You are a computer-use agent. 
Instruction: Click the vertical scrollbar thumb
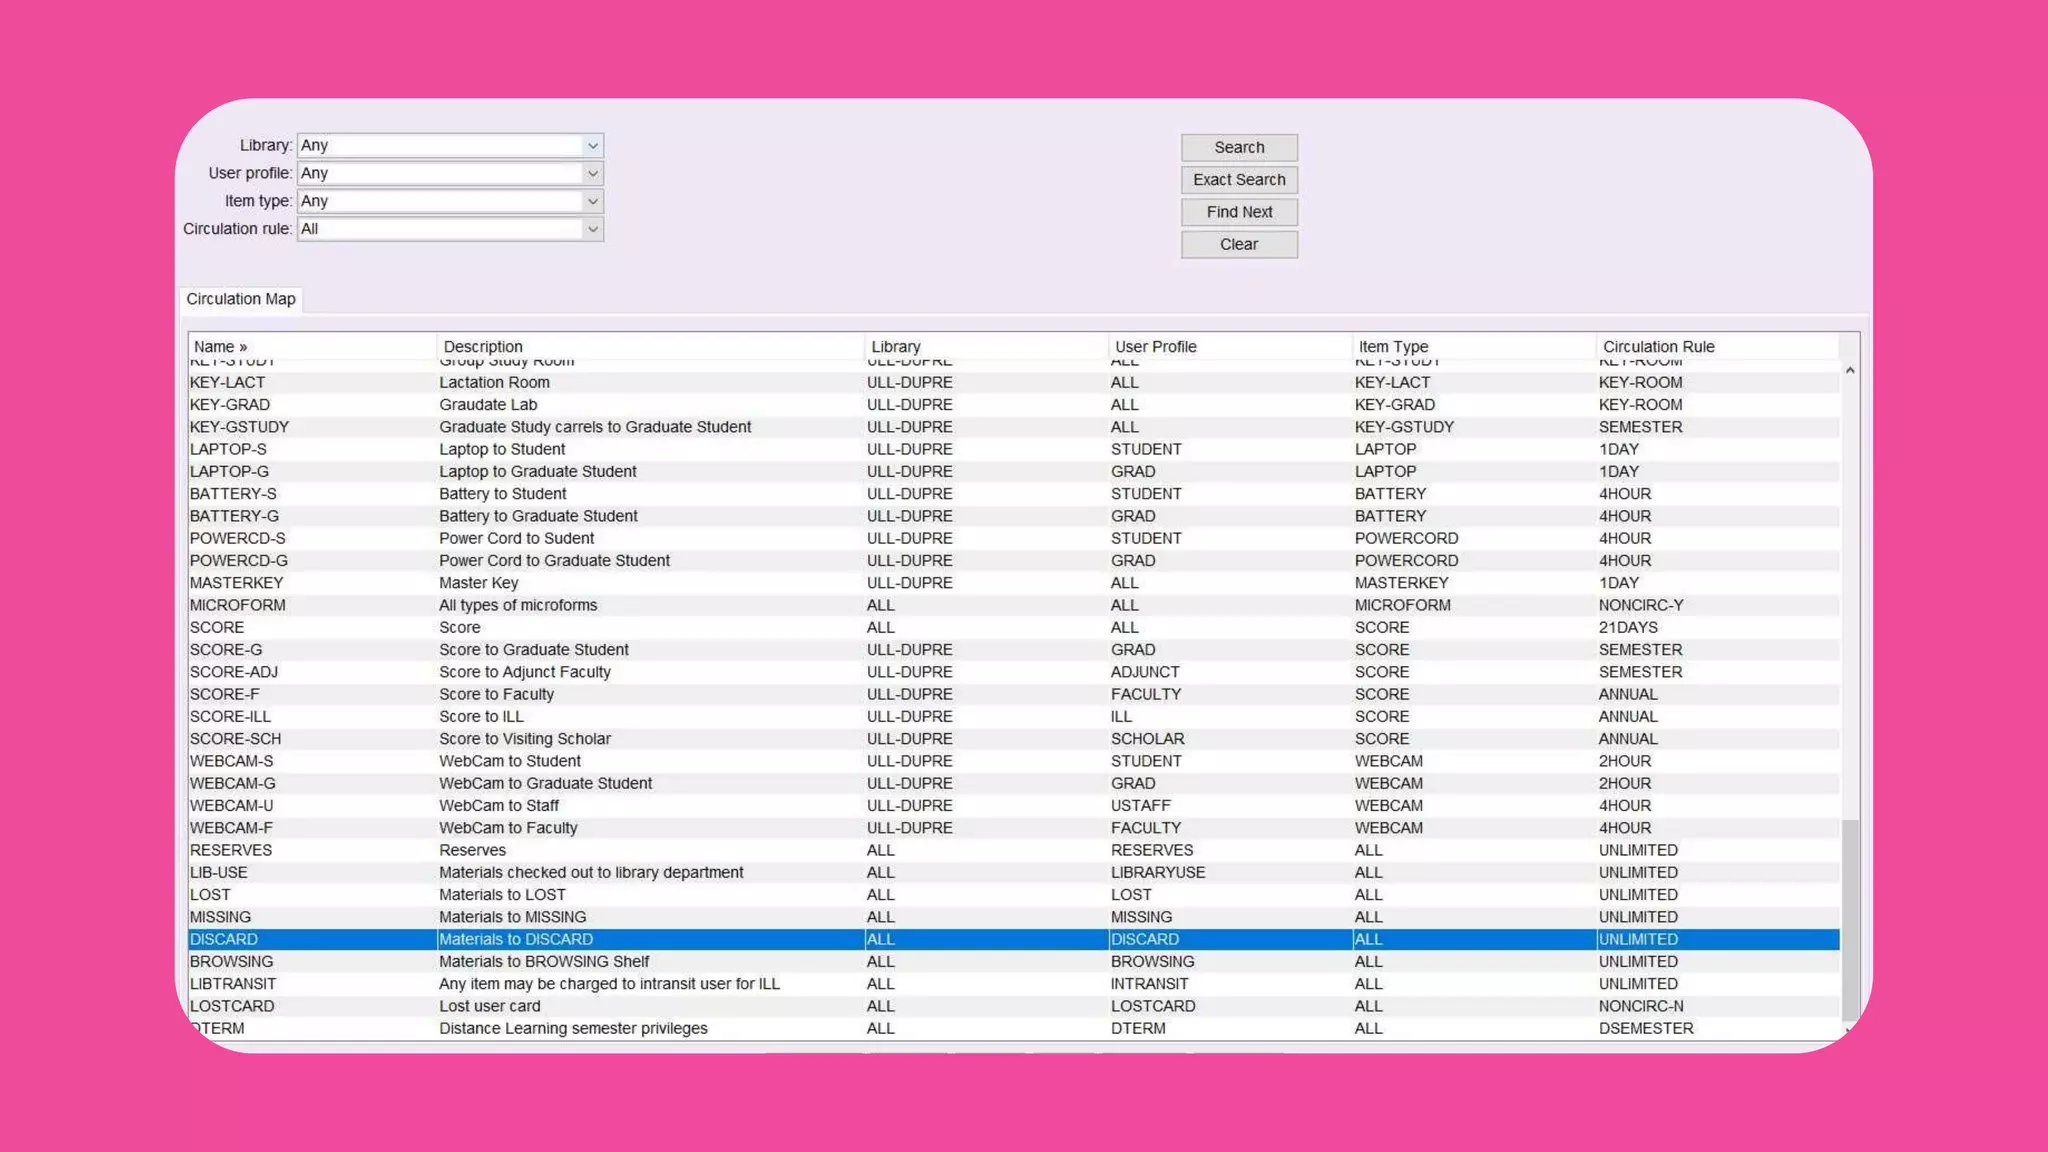(1850, 920)
